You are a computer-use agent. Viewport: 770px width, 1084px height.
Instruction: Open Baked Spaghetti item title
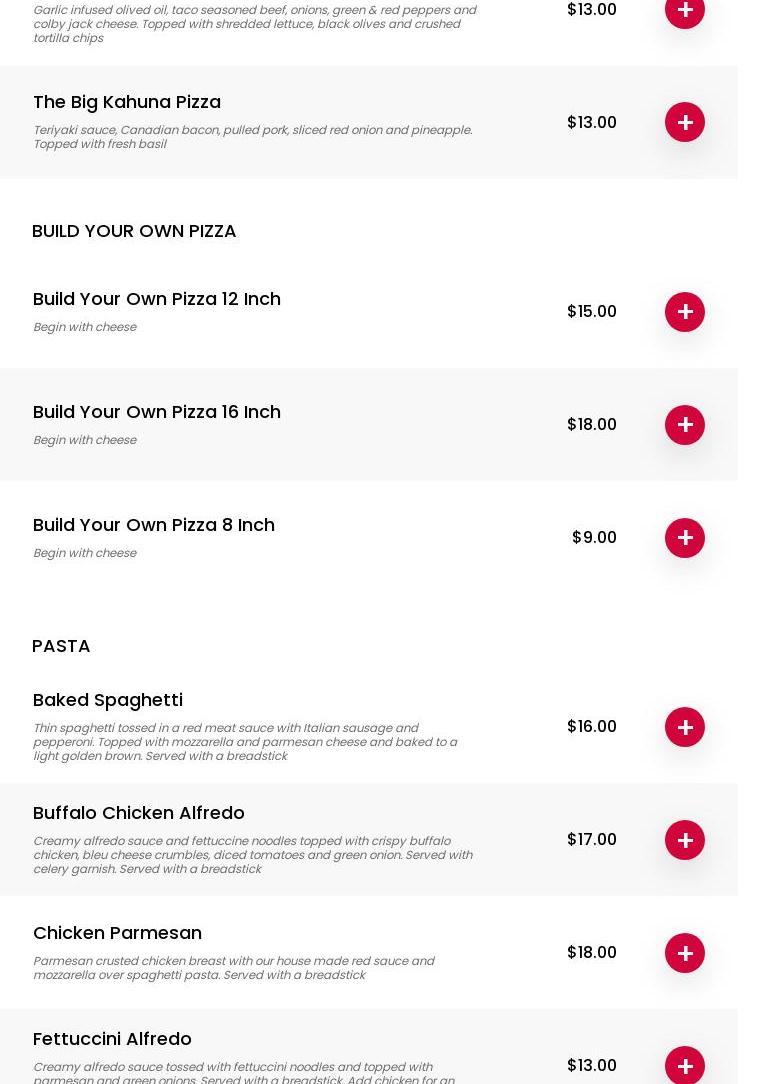click(x=108, y=700)
